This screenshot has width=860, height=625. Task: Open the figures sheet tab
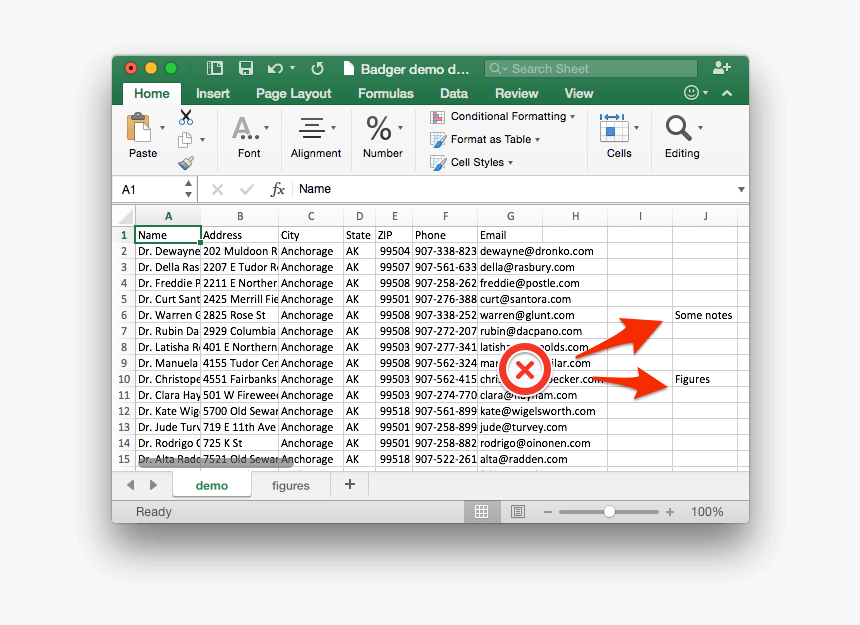coord(290,485)
